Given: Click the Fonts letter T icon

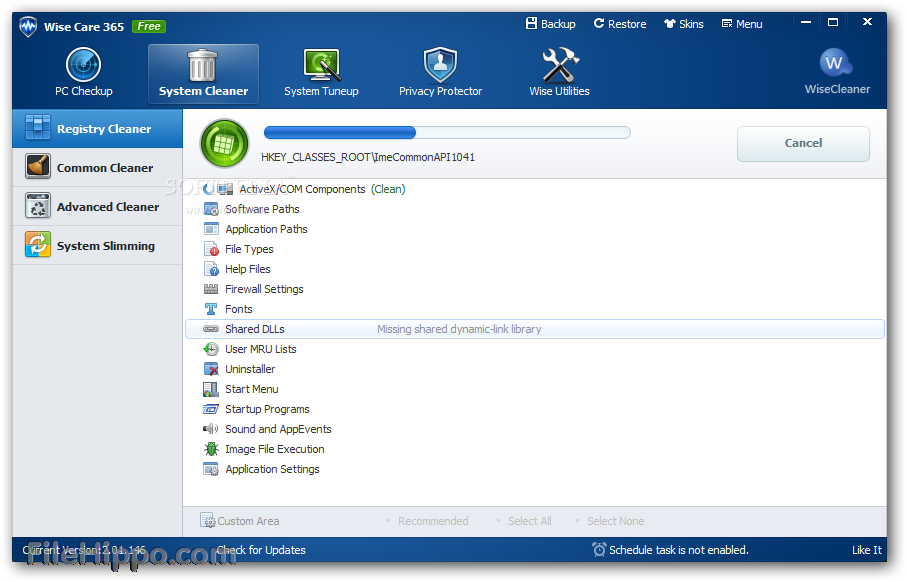Looking at the screenshot, I should point(211,309).
